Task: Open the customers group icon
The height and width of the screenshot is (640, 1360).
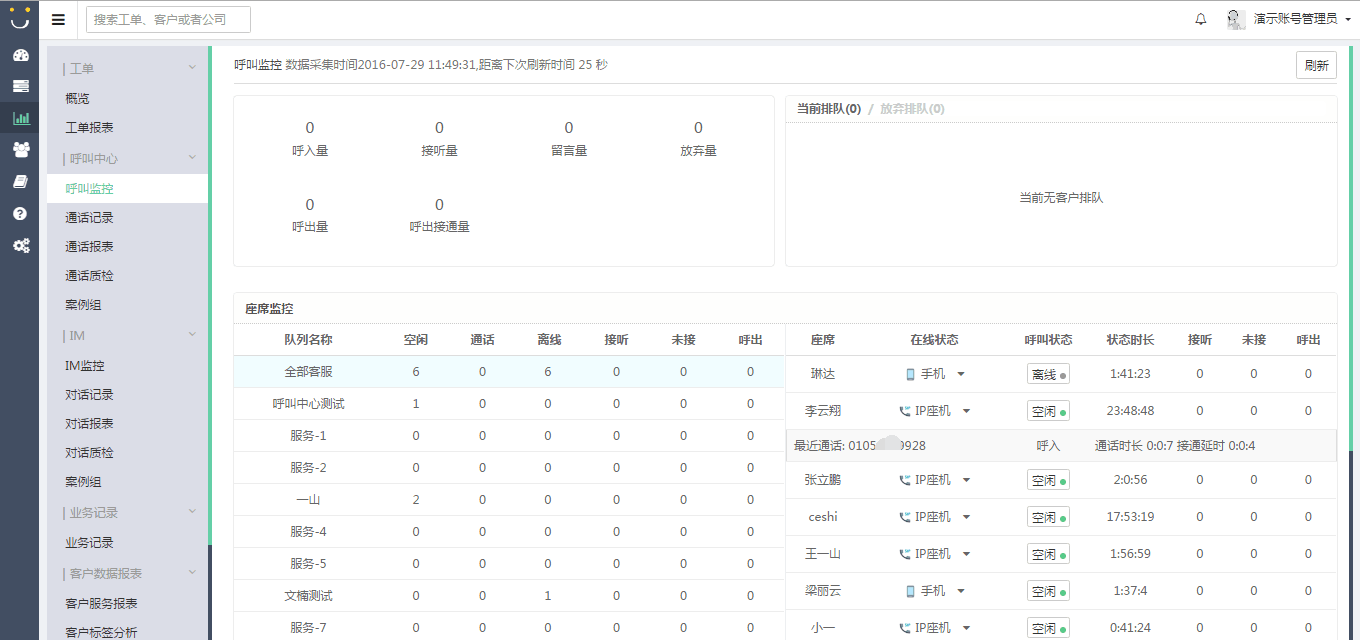Action: (x=20, y=150)
